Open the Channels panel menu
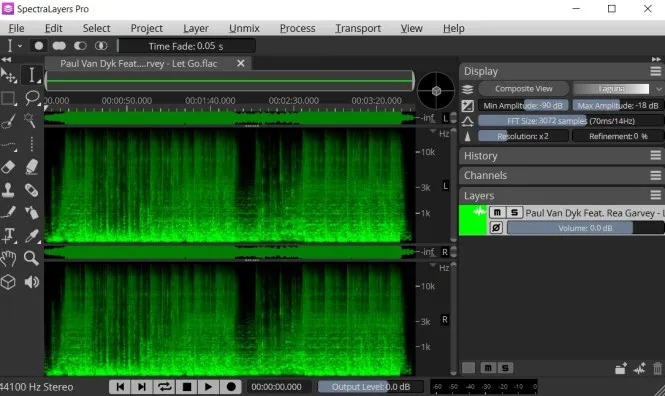The image size is (665, 396). pos(656,175)
